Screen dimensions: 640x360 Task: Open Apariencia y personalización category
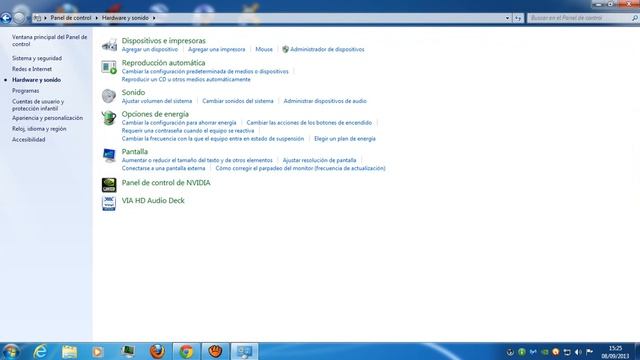click(x=47, y=118)
